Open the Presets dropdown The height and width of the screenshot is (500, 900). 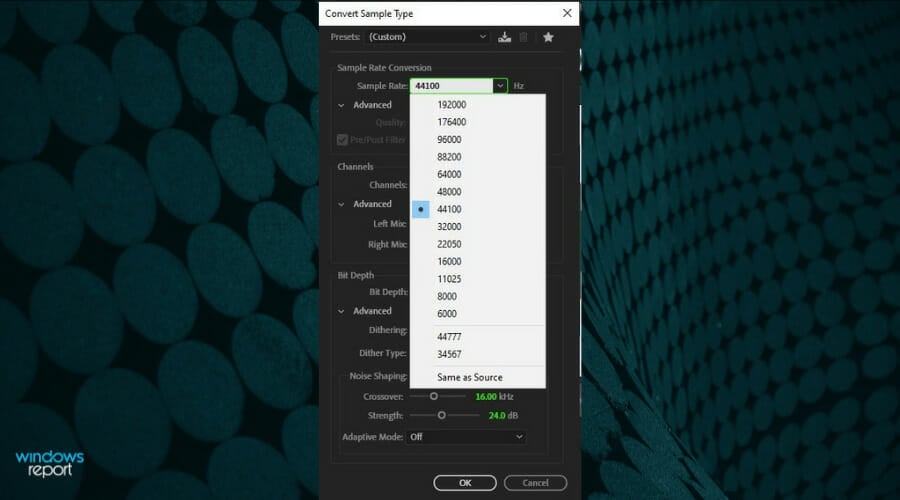pos(428,37)
